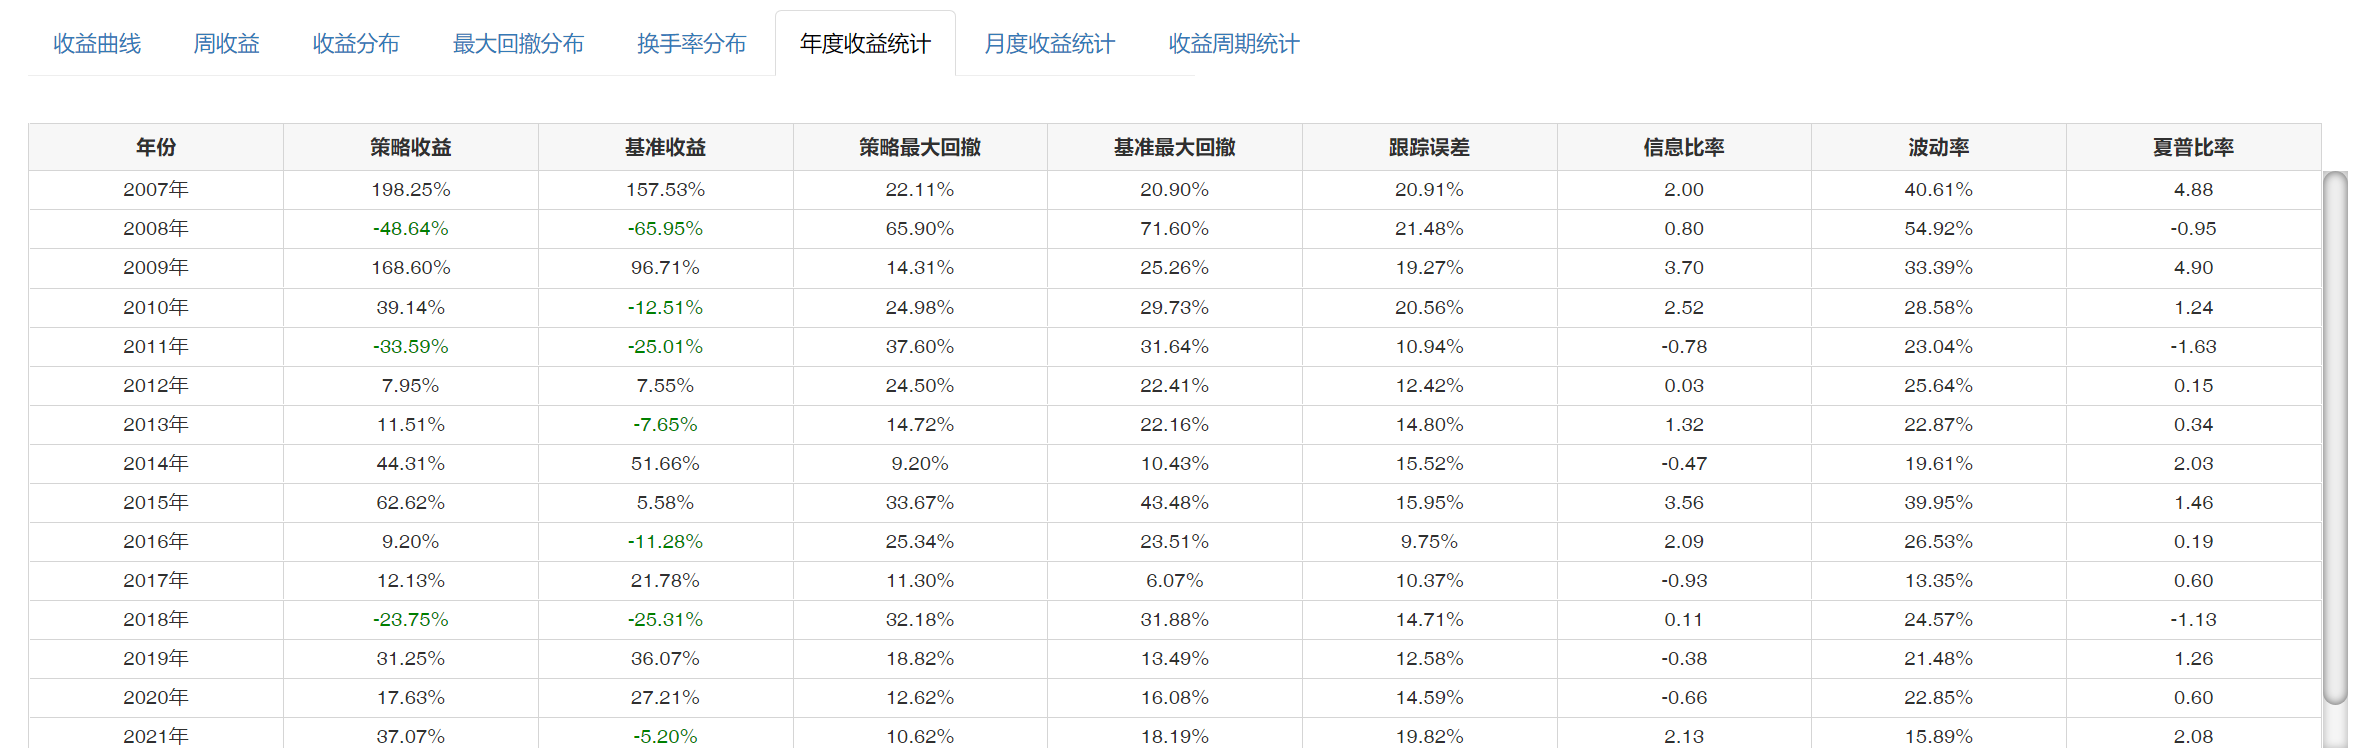
Task: Click the 年份 column header
Action: click(156, 148)
